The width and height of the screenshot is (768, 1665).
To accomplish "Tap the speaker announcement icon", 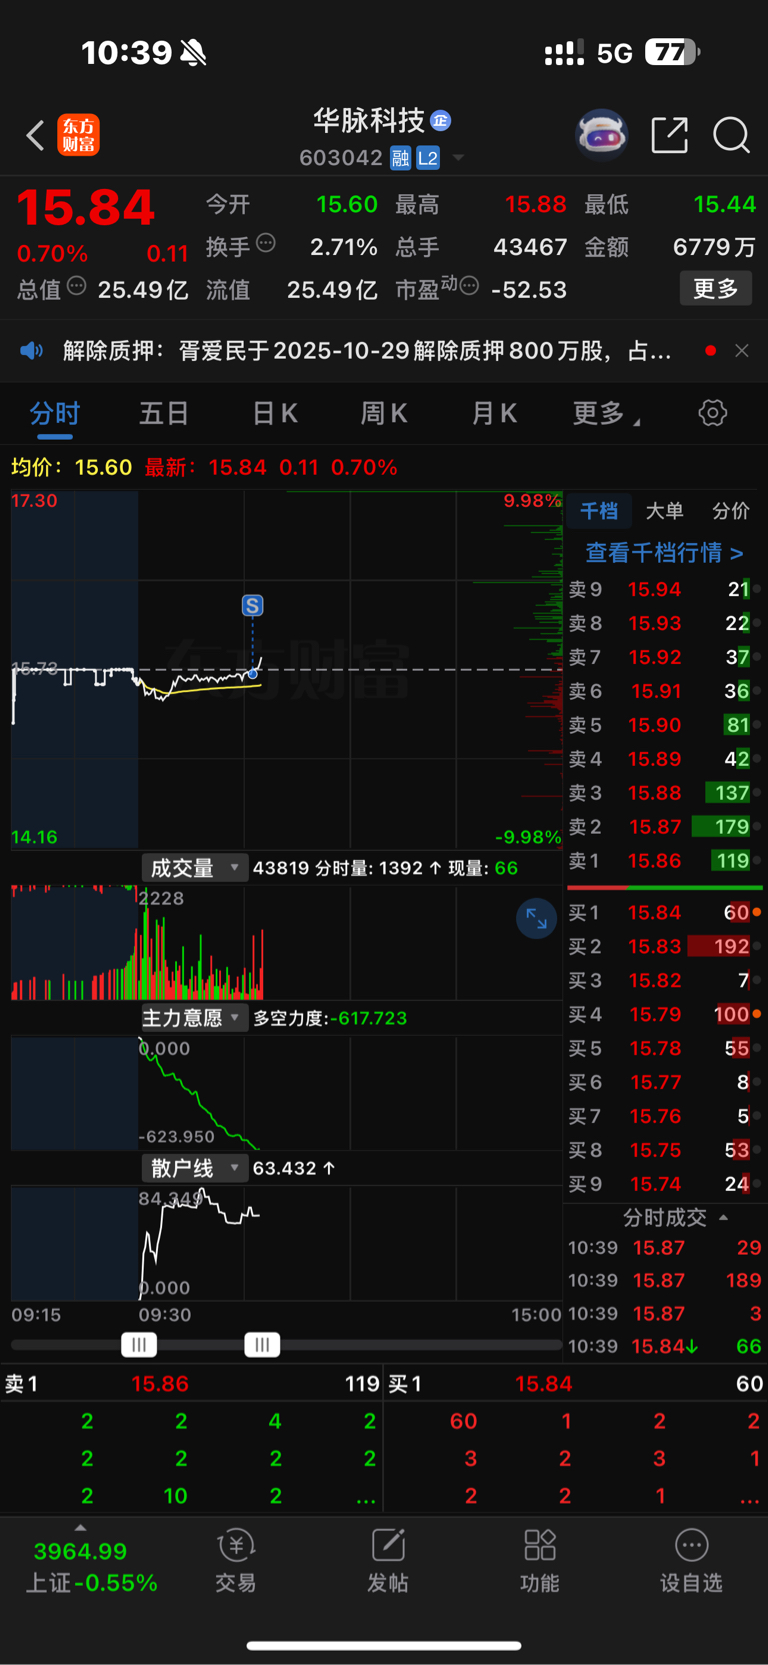I will point(32,351).
